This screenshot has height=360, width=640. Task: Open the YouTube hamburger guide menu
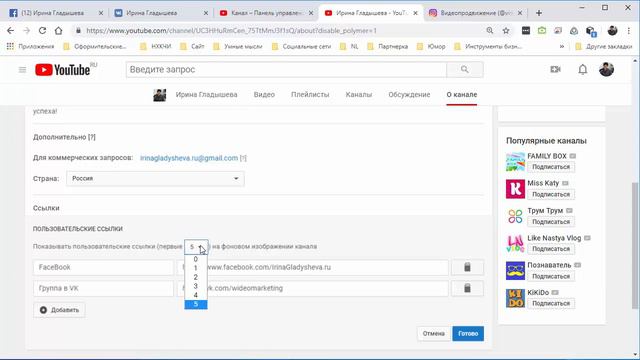pos(22,70)
